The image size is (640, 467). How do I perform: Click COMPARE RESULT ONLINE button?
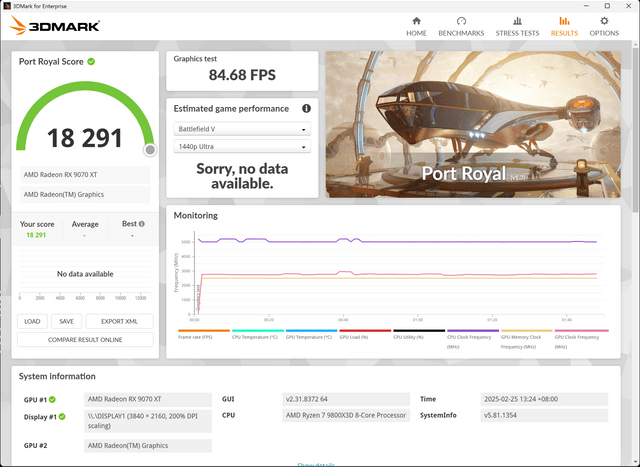[x=85, y=340]
